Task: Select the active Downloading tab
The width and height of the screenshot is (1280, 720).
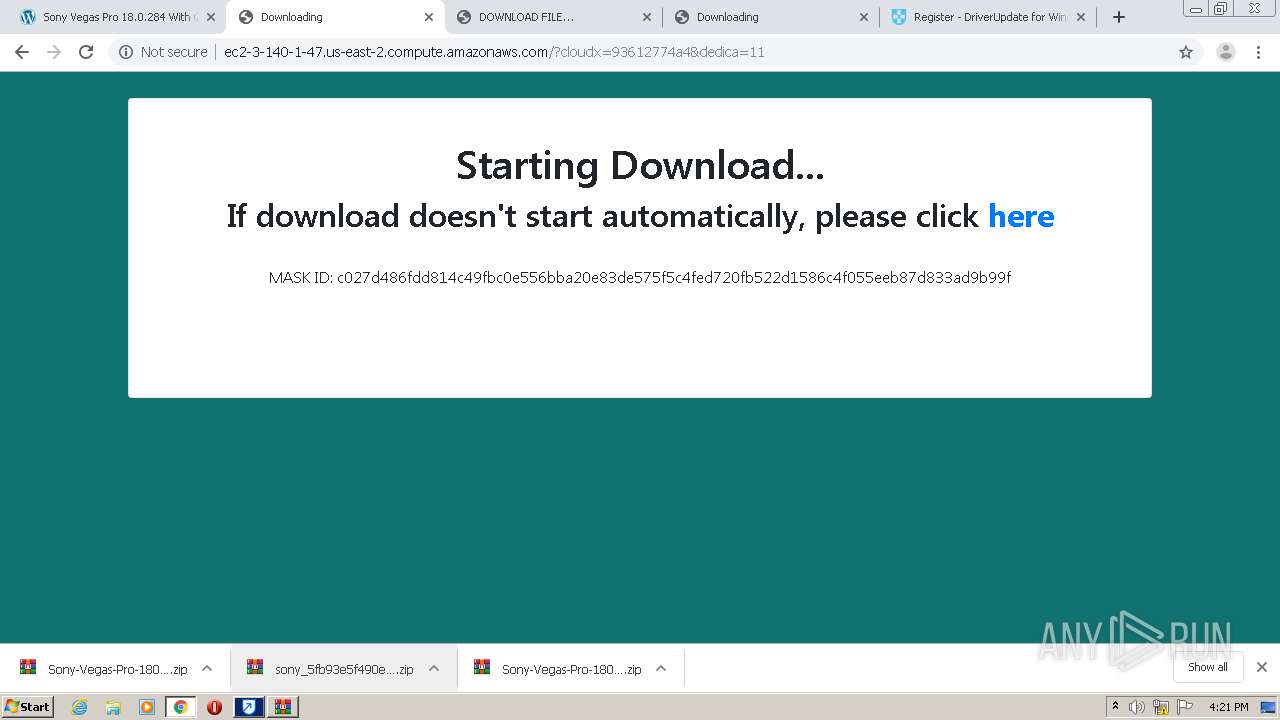Action: (335, 17)
